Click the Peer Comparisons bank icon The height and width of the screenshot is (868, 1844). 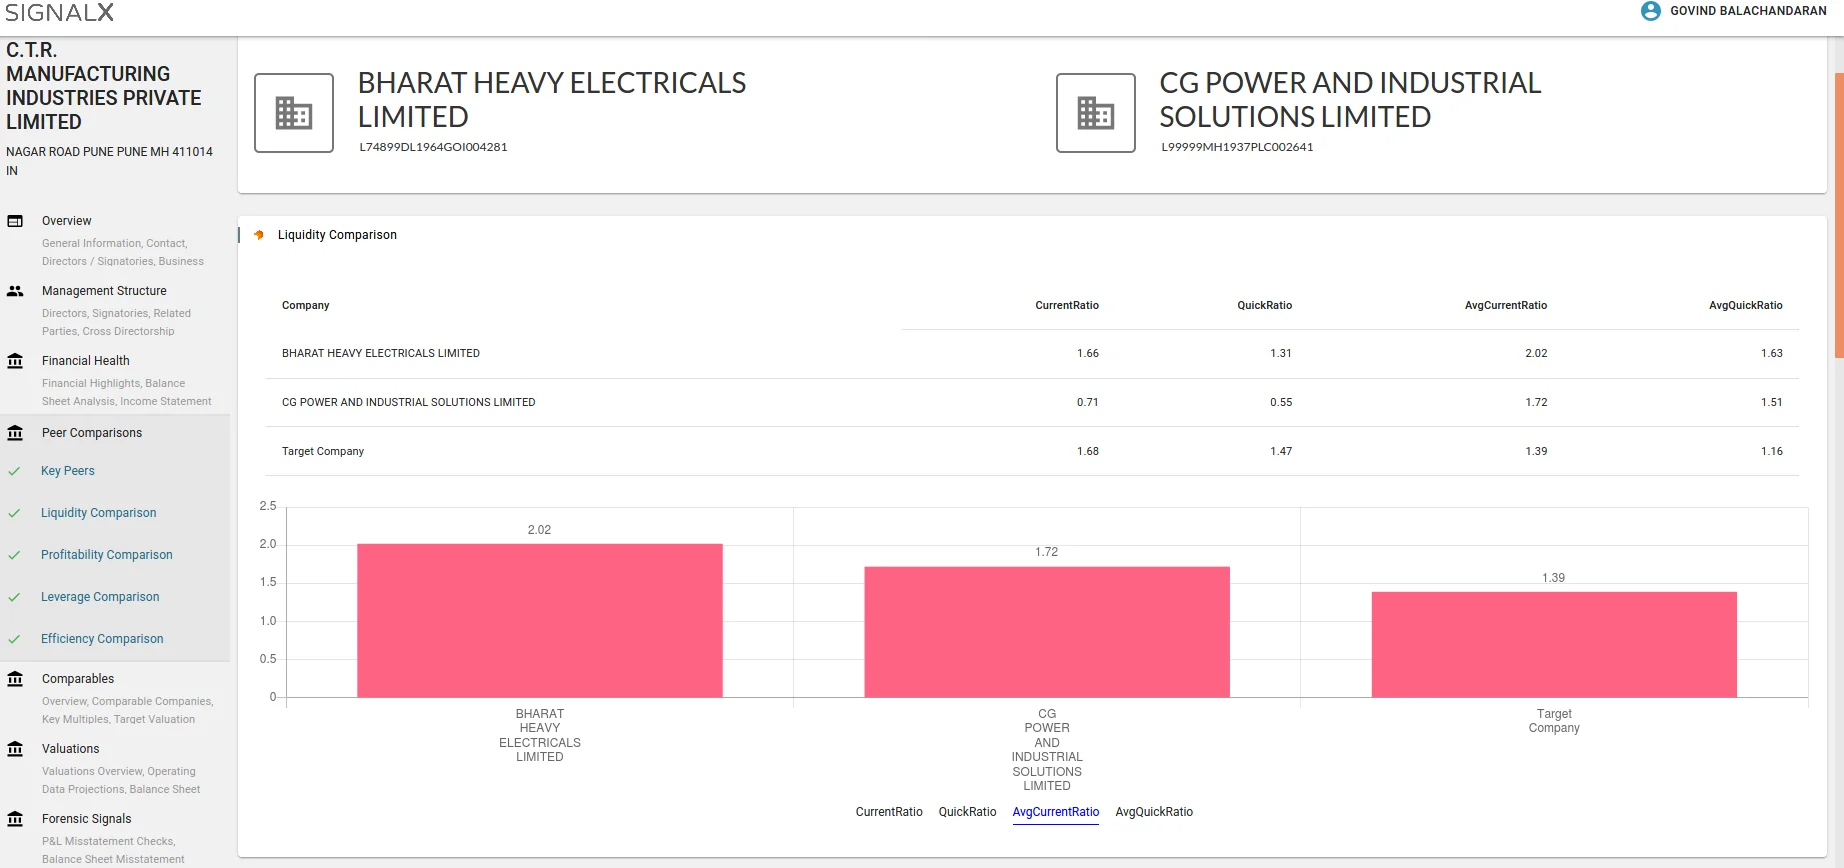[x=15, y=433]
